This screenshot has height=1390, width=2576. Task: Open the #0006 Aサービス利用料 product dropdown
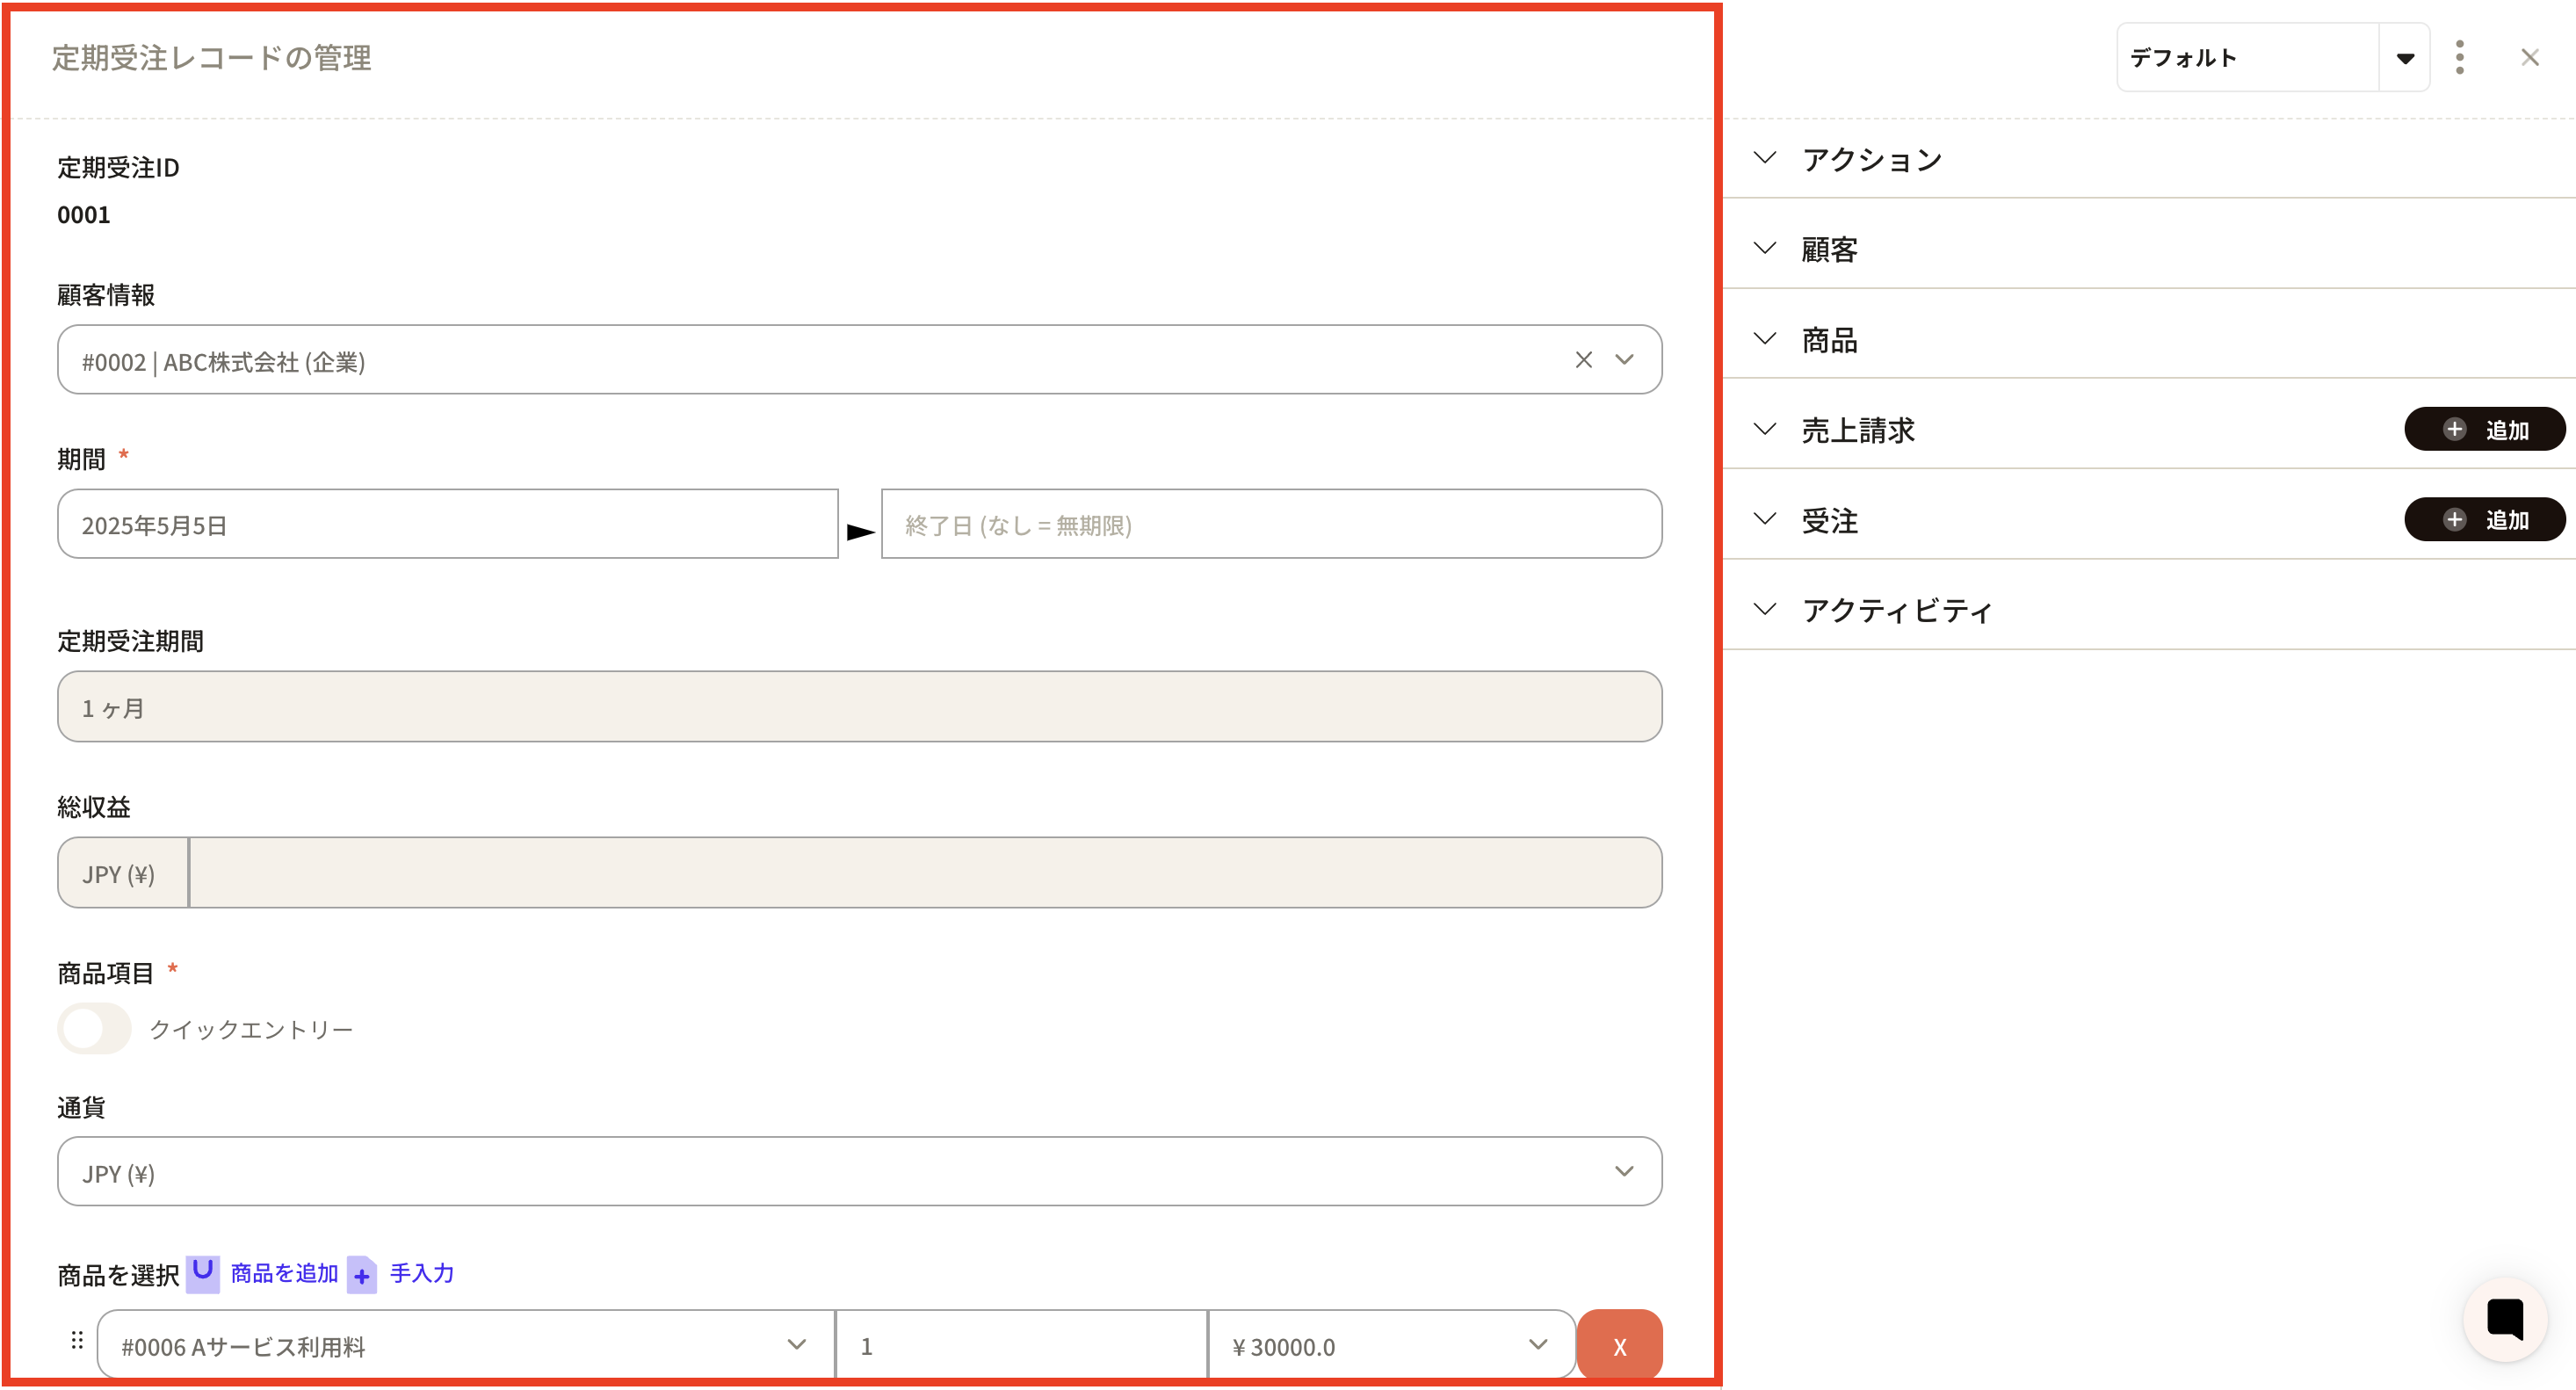[x=466, y=1345]
